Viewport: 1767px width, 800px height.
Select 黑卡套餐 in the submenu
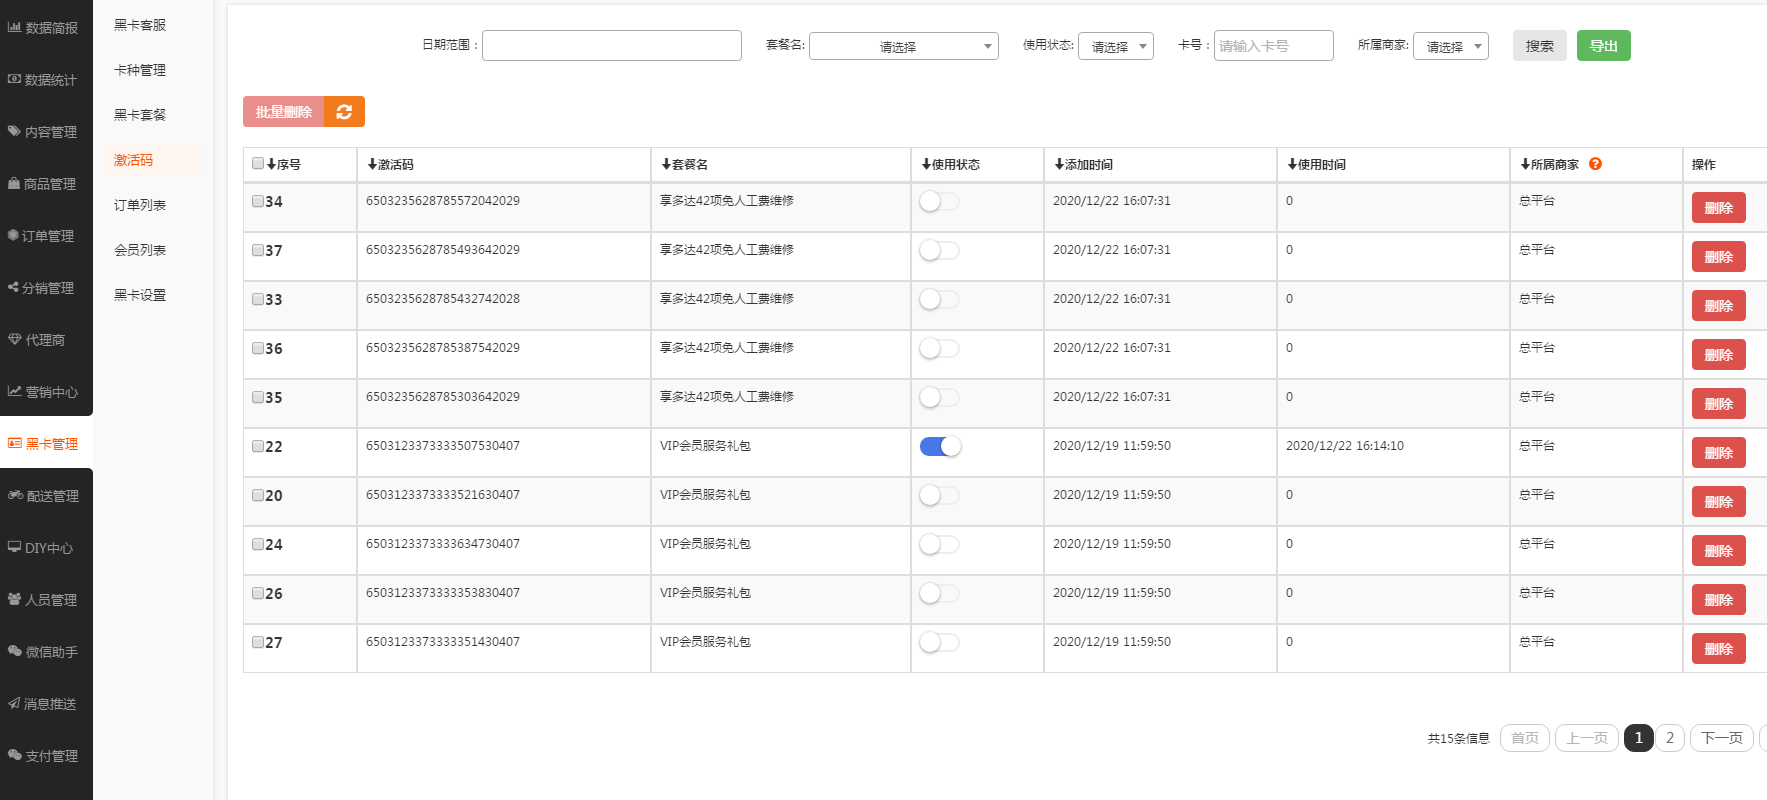coord(140,115)
